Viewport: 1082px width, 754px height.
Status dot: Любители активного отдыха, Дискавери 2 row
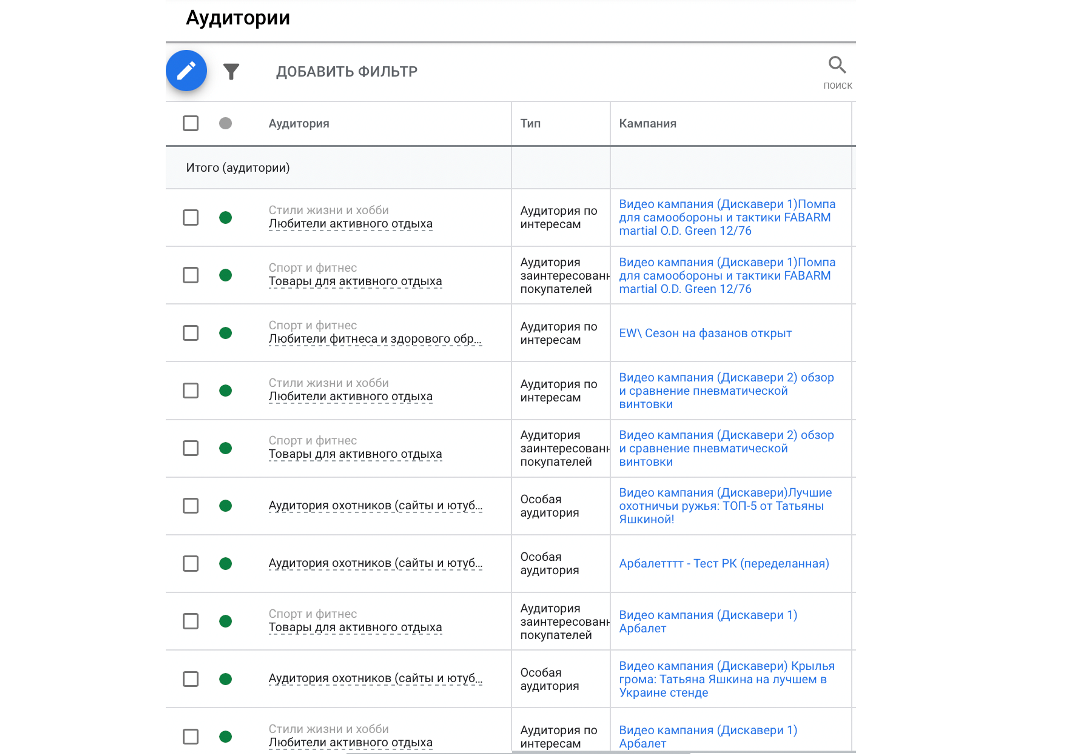[226, 390]
